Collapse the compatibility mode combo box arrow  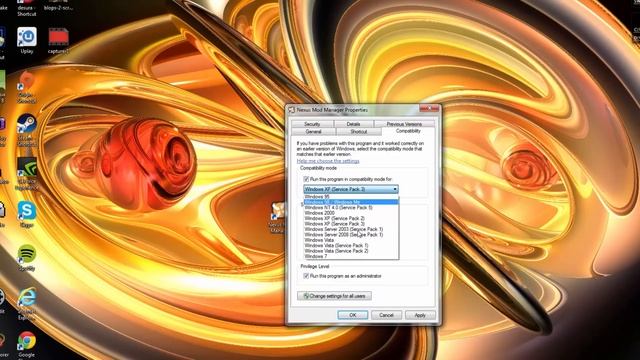tap(395, 189)
